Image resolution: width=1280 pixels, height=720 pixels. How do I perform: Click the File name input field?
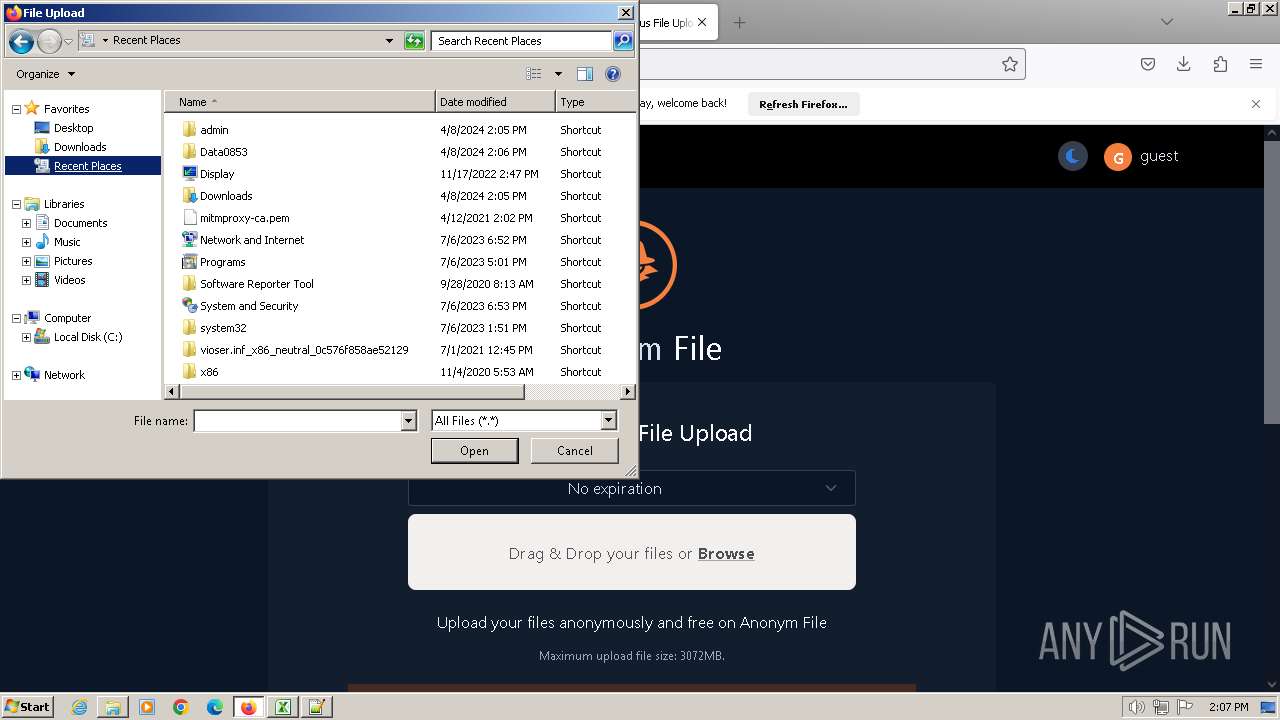(297, 421)
